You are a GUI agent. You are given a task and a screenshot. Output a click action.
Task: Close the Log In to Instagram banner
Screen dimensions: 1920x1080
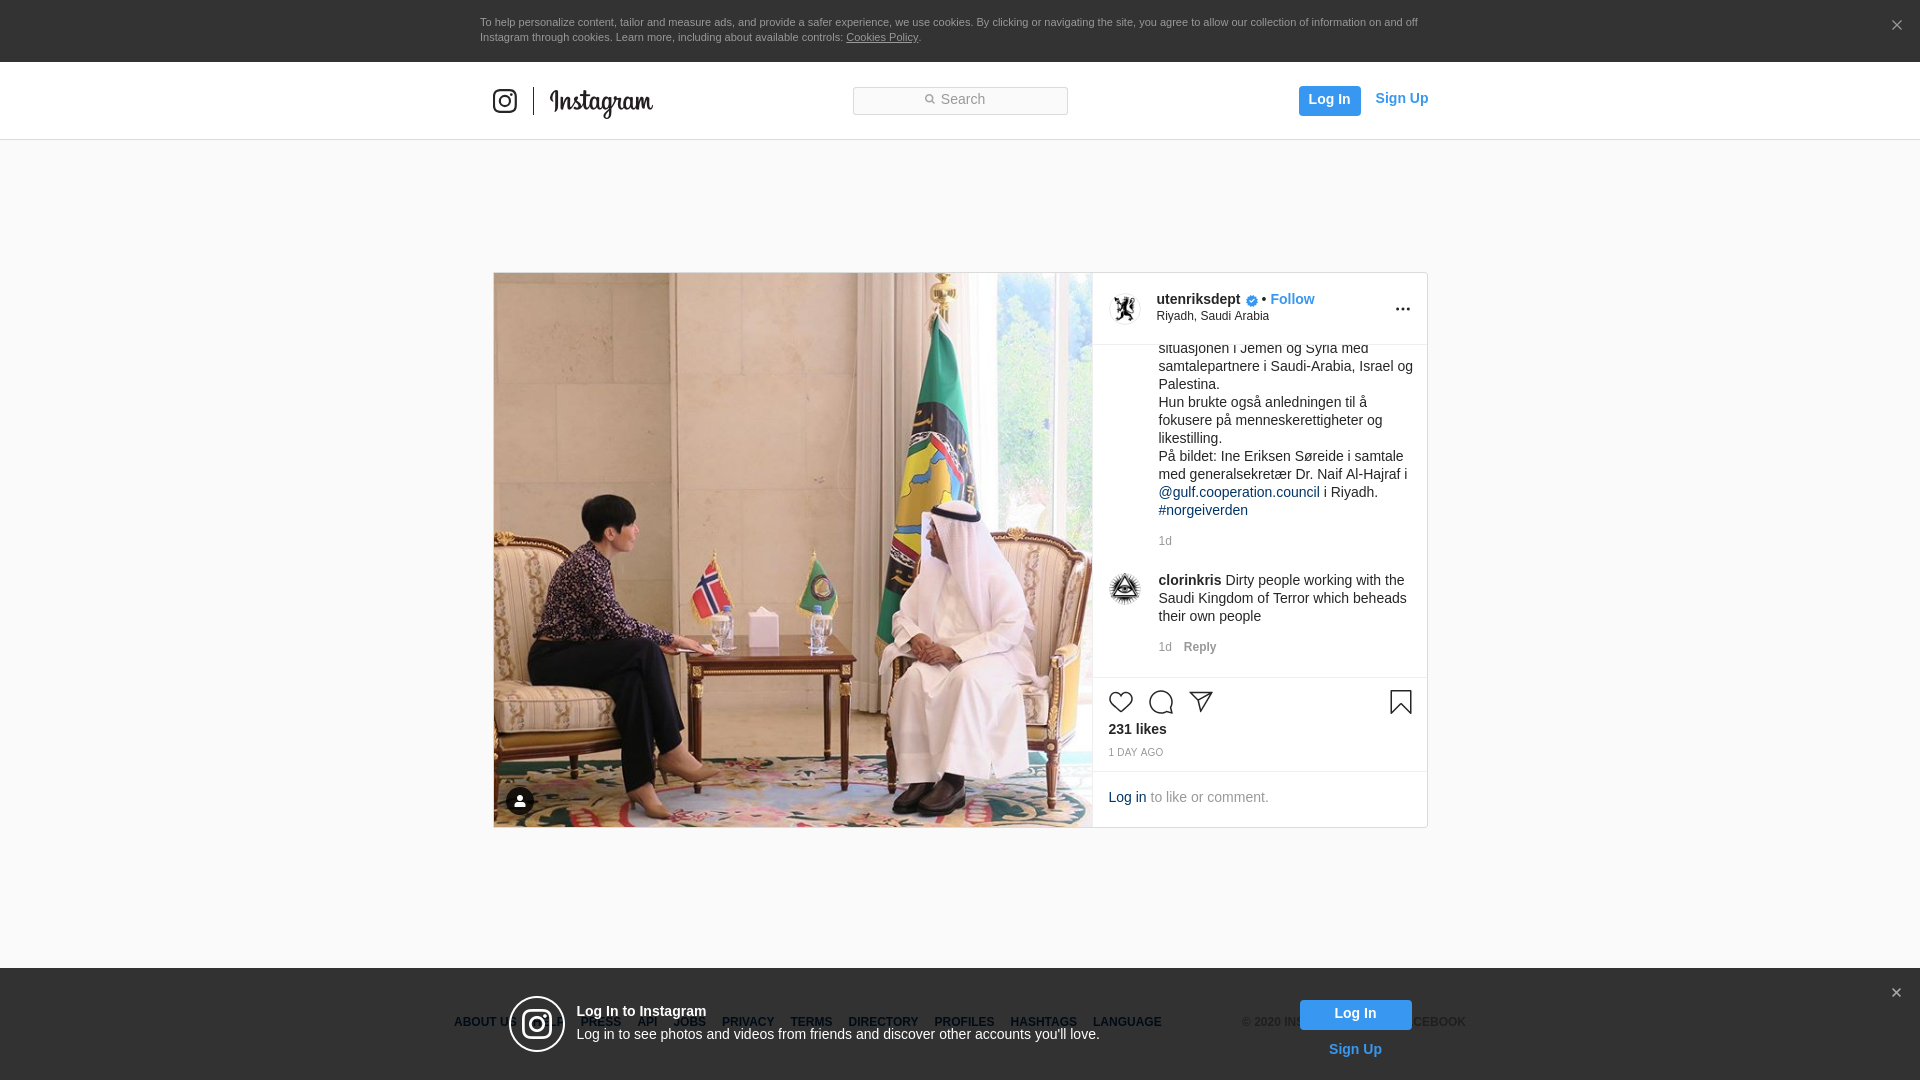click(1896, 993)
